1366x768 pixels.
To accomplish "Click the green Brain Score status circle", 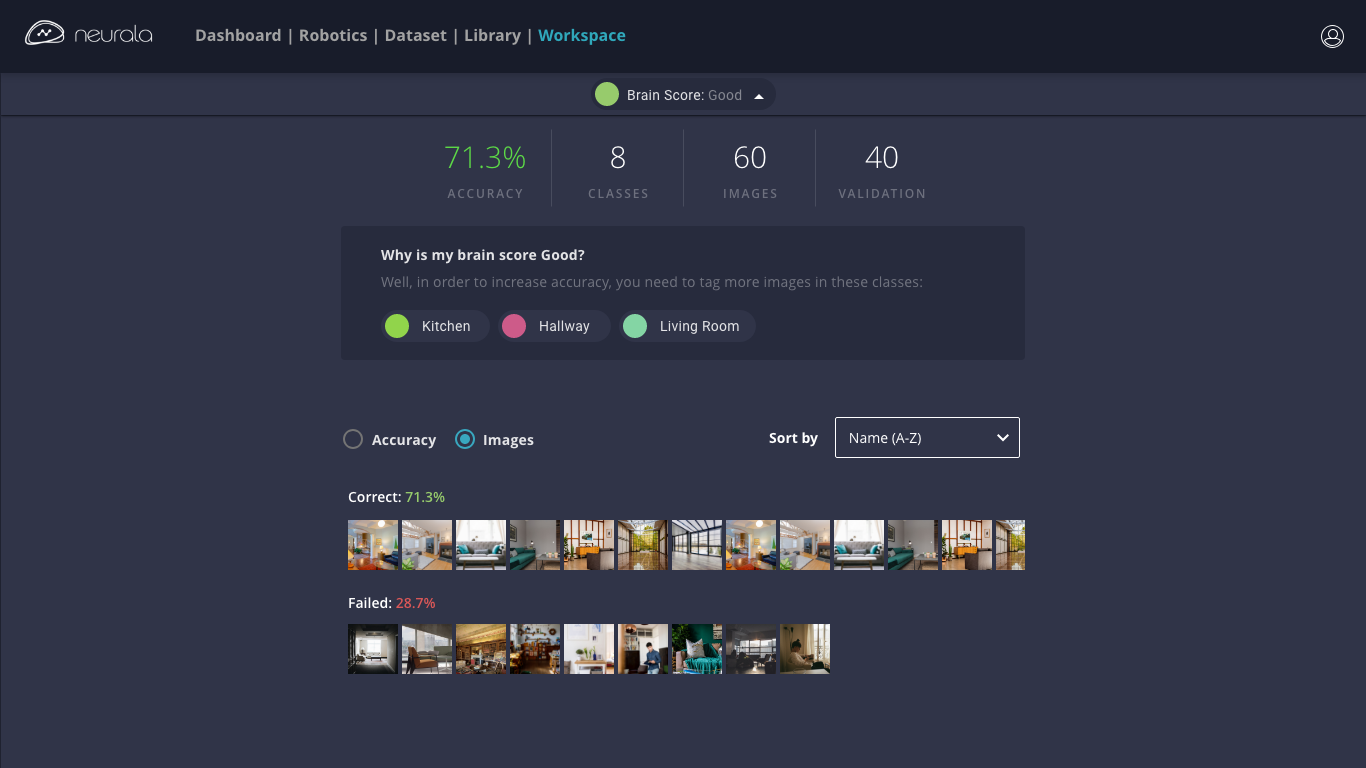I will (606, 95).
